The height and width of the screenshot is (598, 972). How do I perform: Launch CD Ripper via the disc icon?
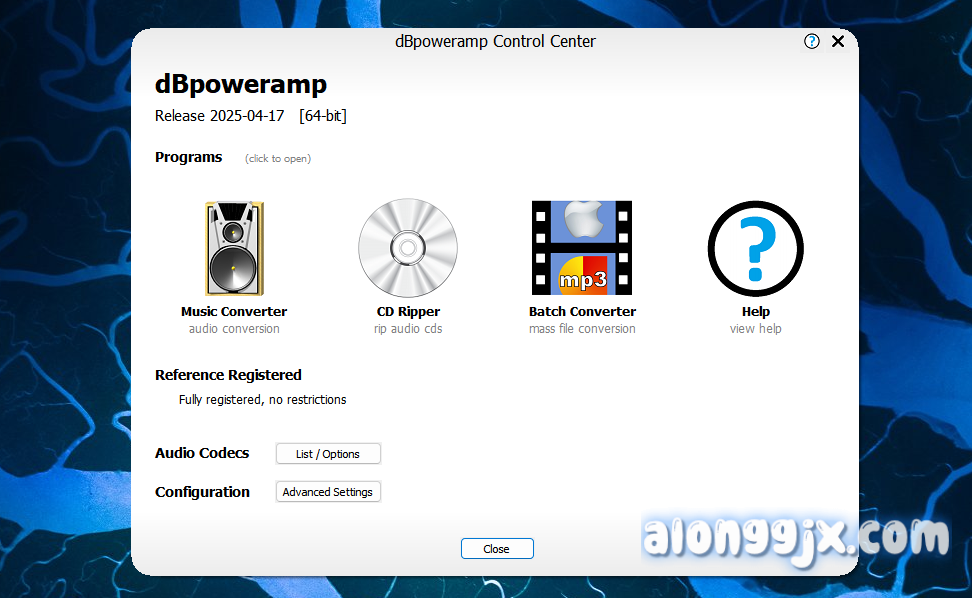click(408, 248)
